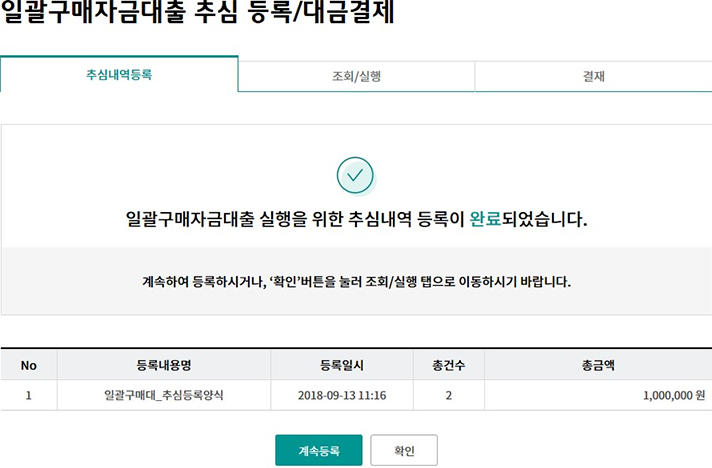Select the 일괄구매대_추심등록양식 entry
The width and height of the screenshot is (712, 468).
[163, 395]
